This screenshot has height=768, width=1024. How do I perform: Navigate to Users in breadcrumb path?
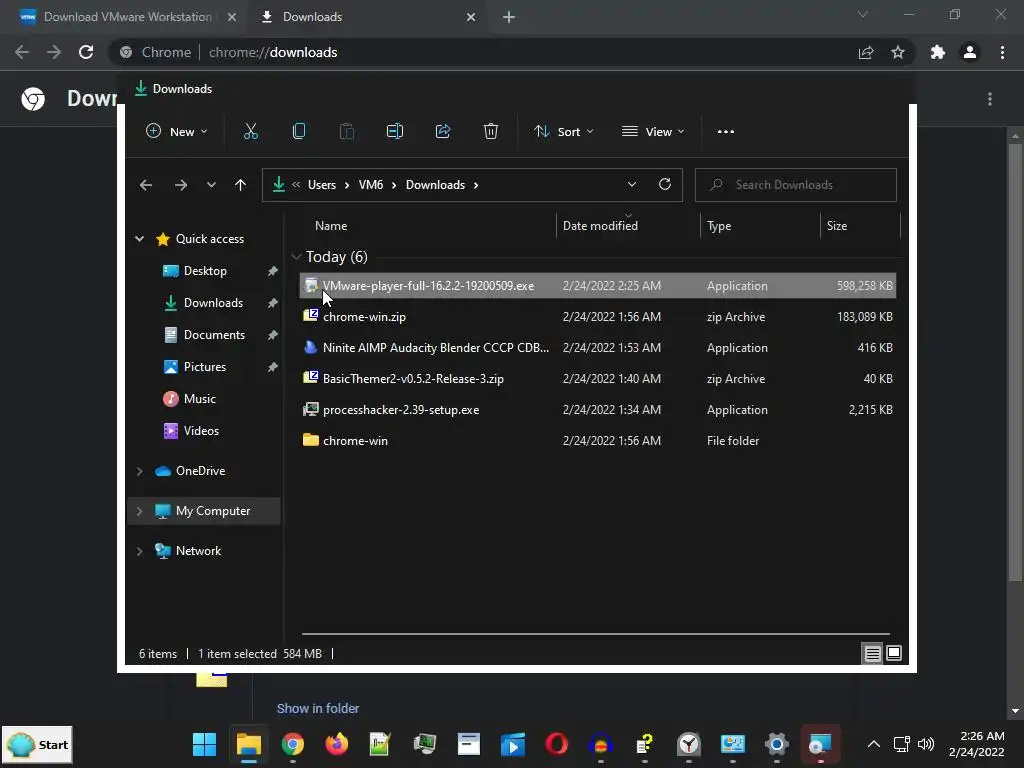322,185
